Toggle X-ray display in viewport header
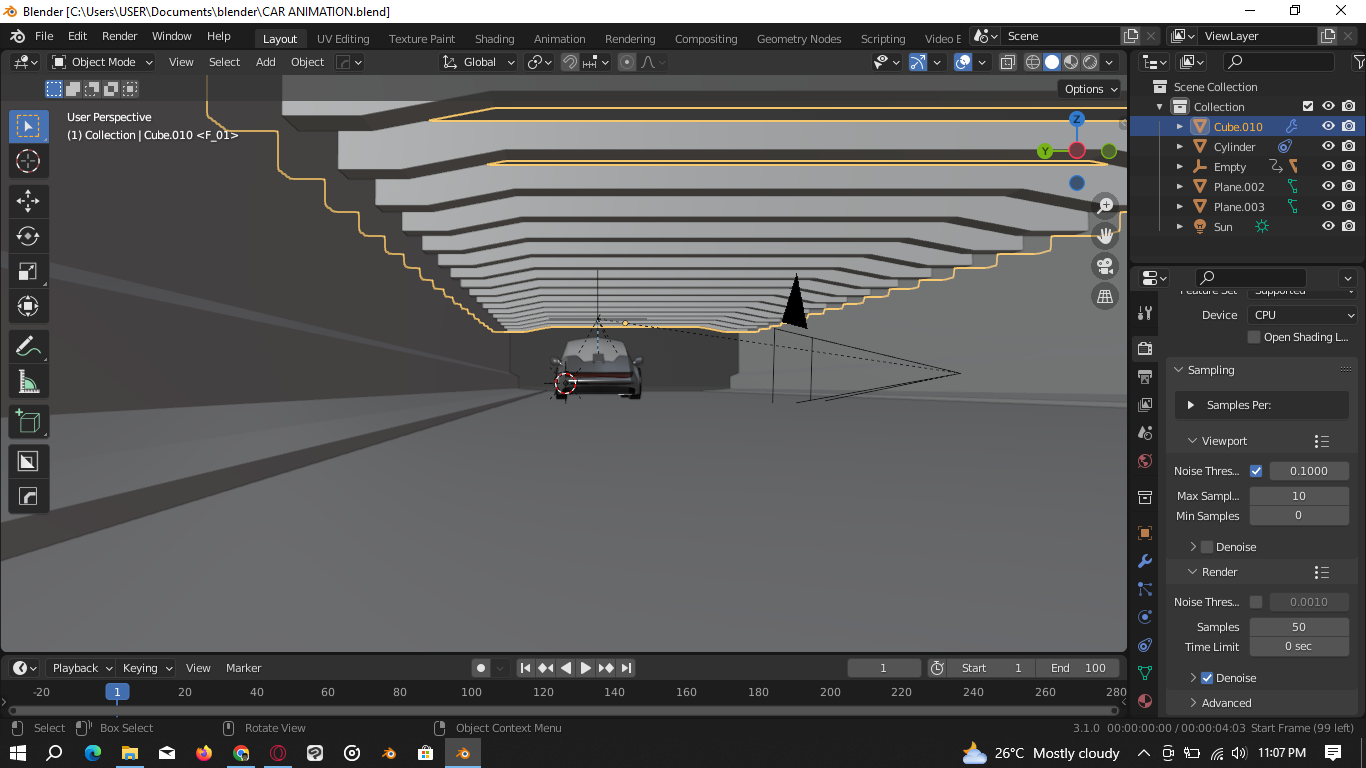This screenshot has height=768, width=1366. click(x=1007, y=62)
